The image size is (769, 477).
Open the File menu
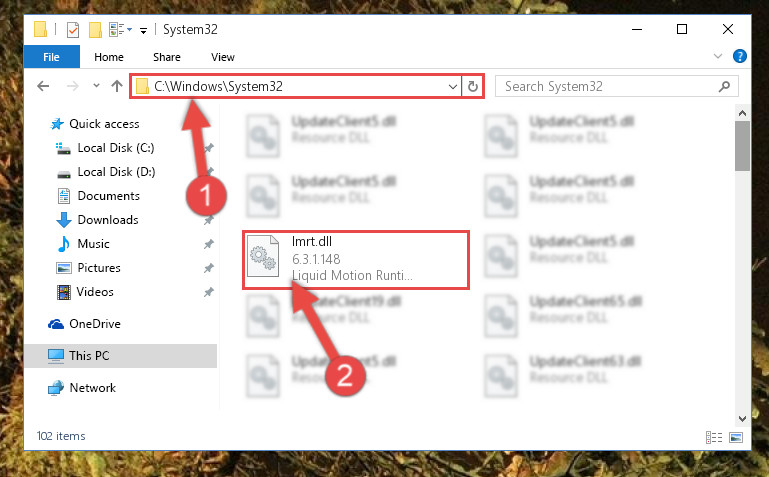click(51, 57)
